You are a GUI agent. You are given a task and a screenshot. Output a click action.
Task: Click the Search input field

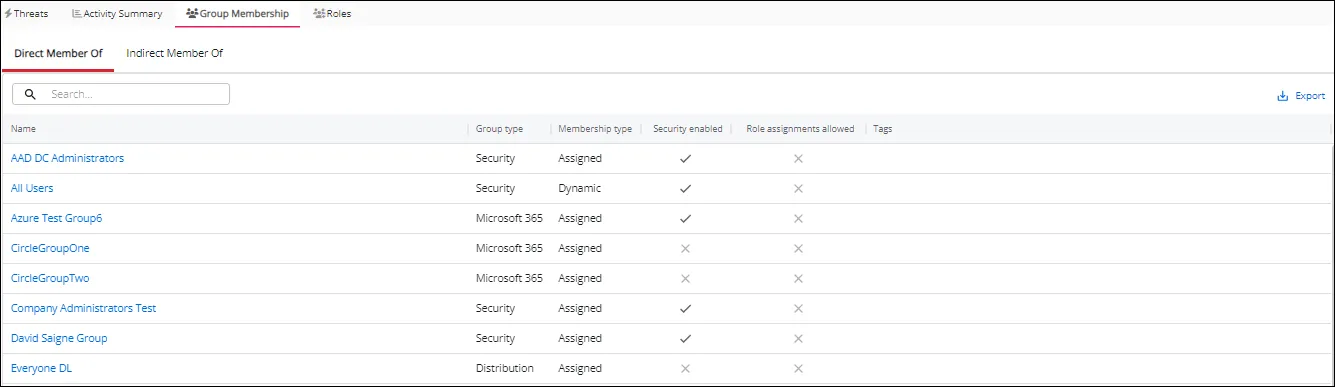click(x=121, y=94)
